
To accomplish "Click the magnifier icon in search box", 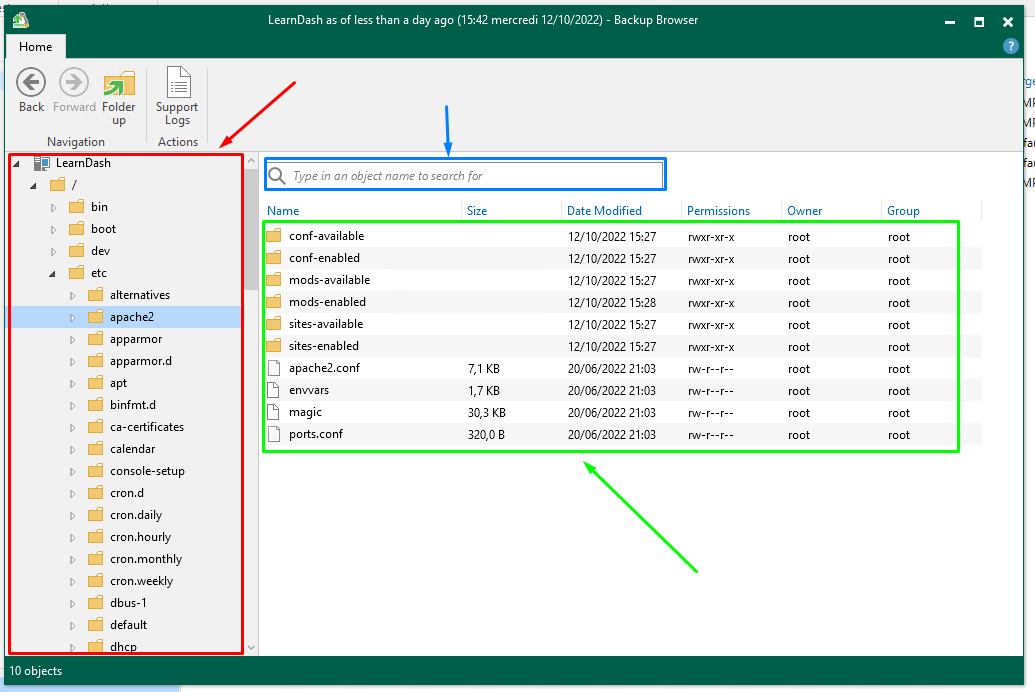I will (x=277, y=176).
